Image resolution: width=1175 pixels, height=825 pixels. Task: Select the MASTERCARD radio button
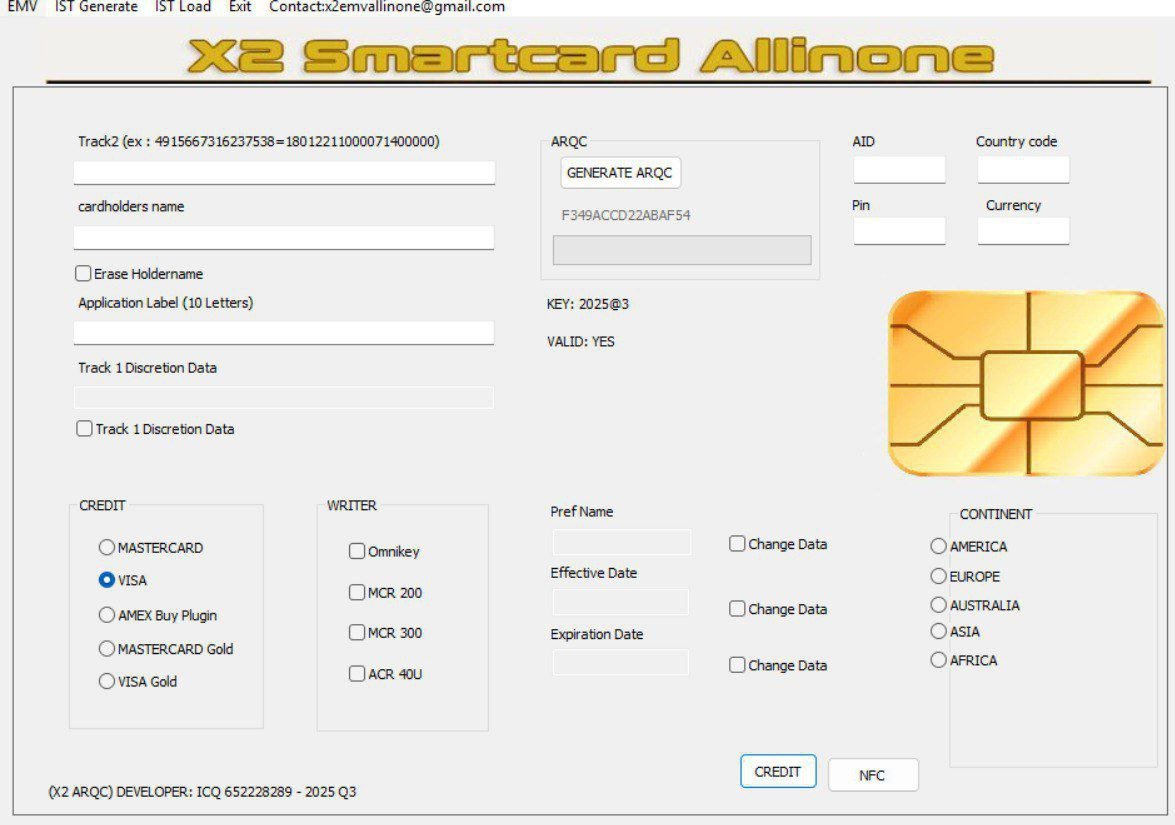(107, 548)
